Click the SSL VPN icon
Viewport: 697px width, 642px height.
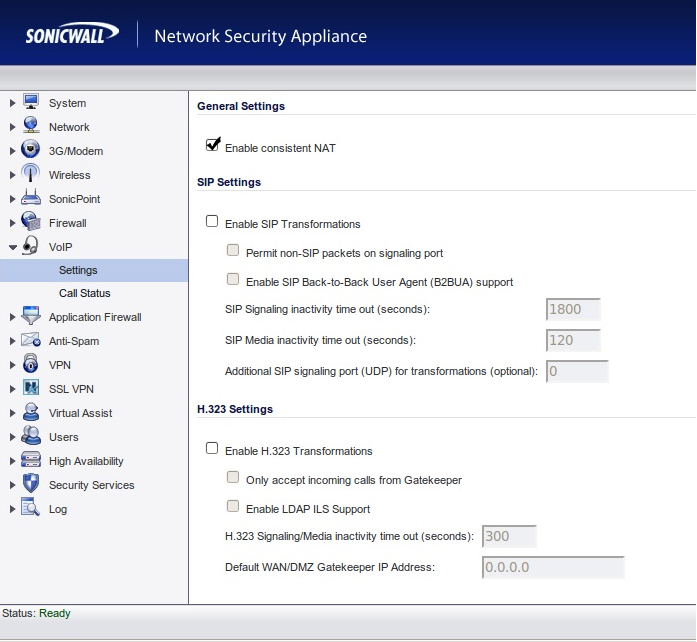31,388
